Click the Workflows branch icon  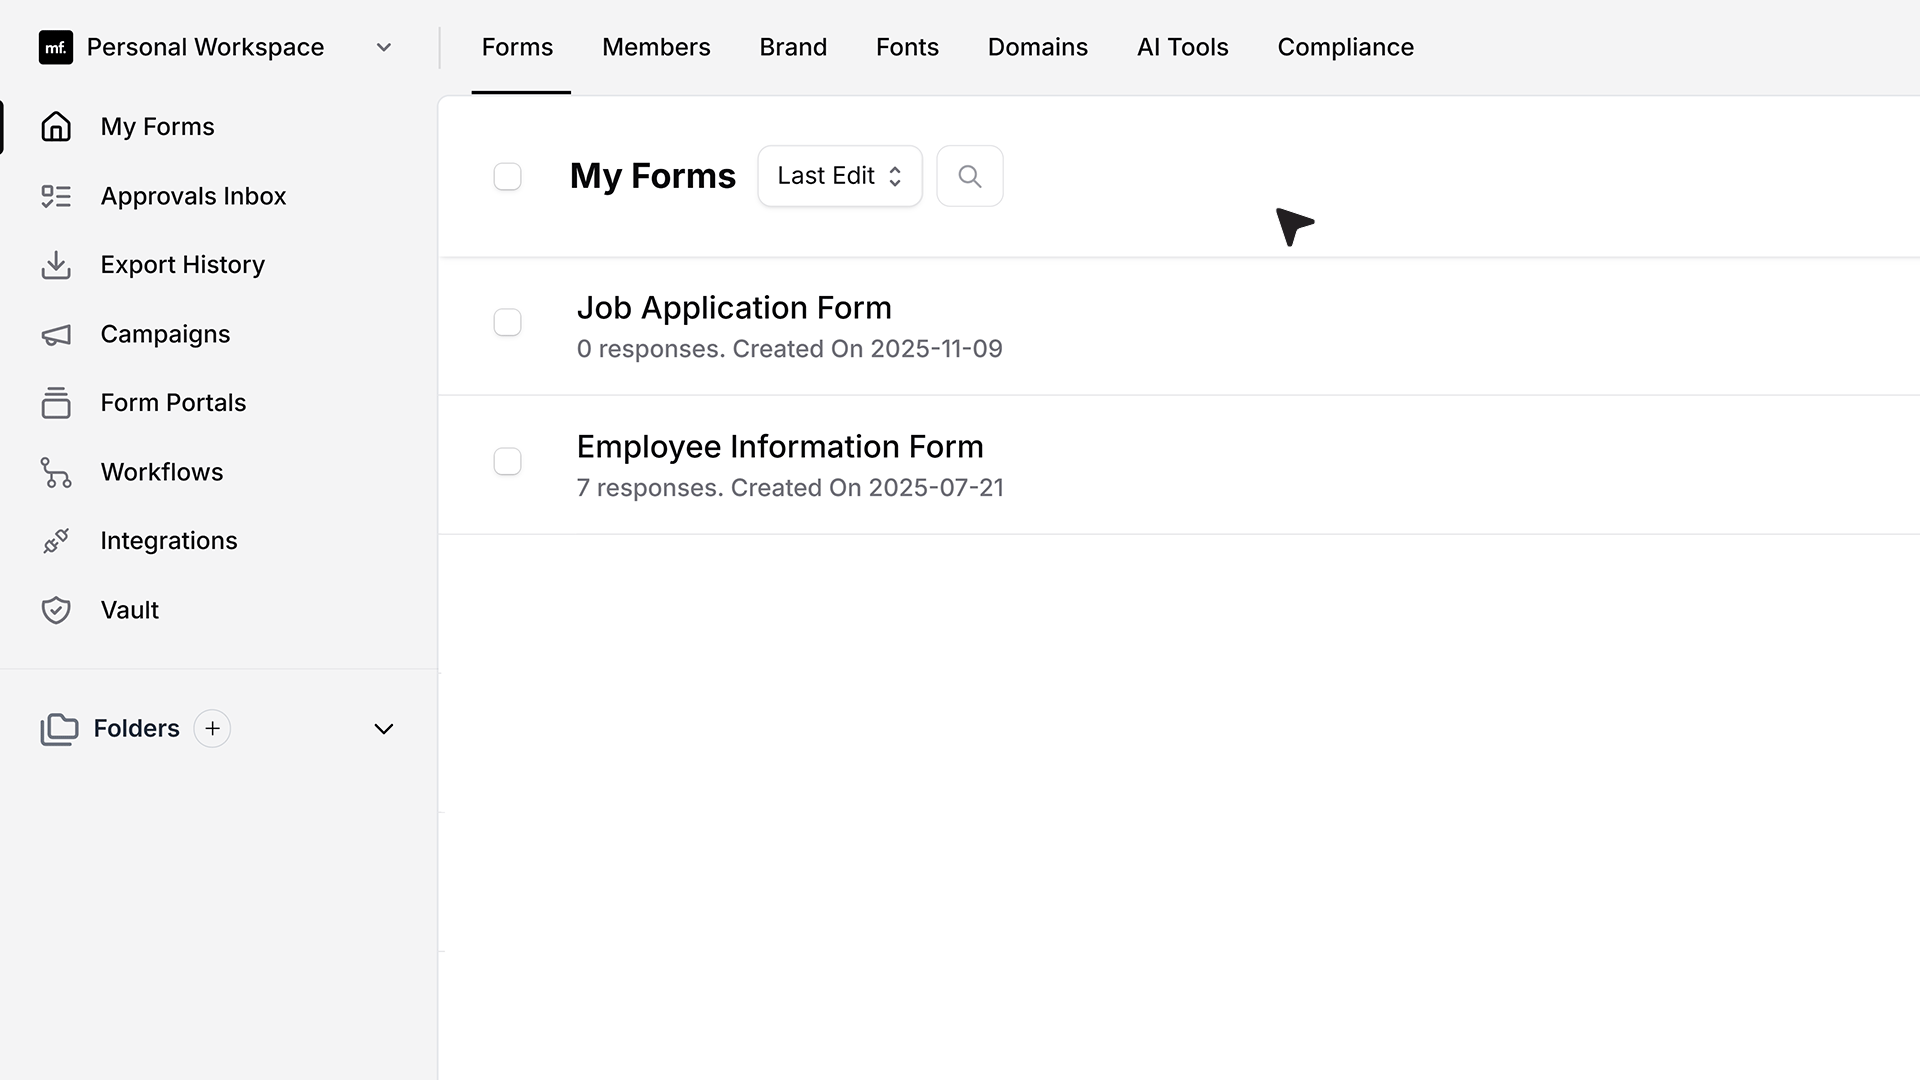click(56, 472)
